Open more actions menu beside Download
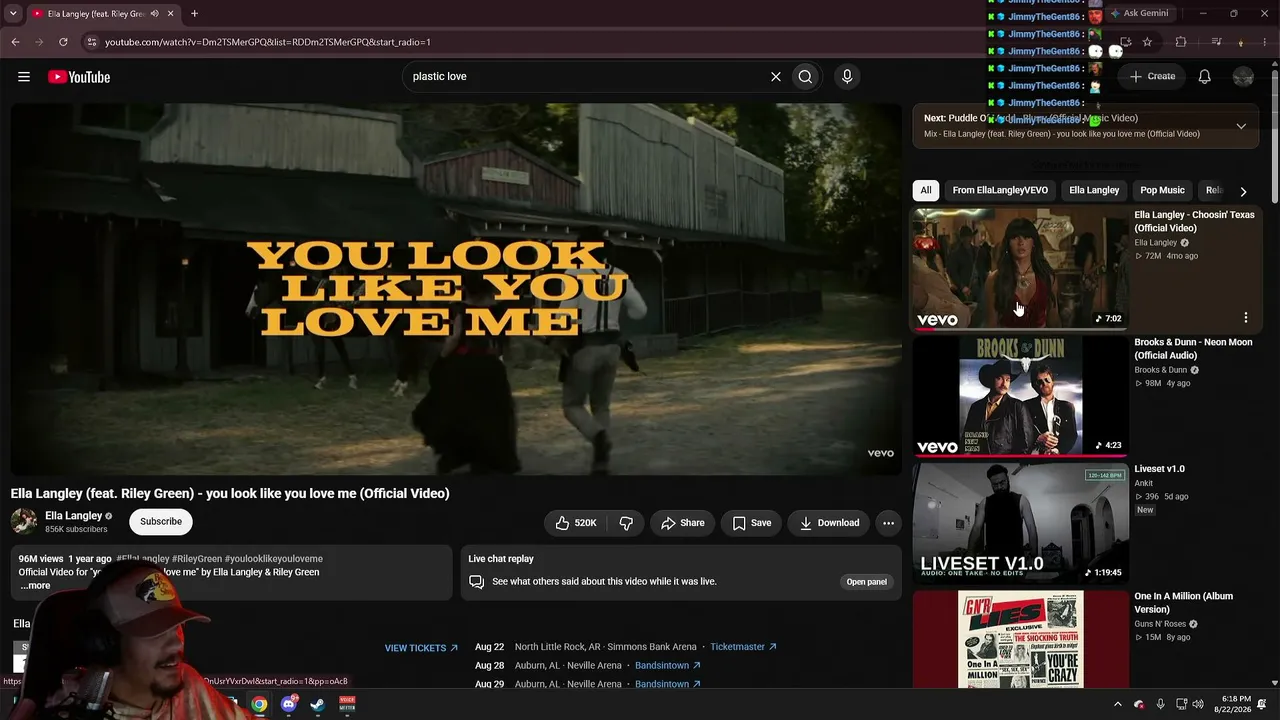Screen dimensions: 1280x720 (x=888, y=523)
